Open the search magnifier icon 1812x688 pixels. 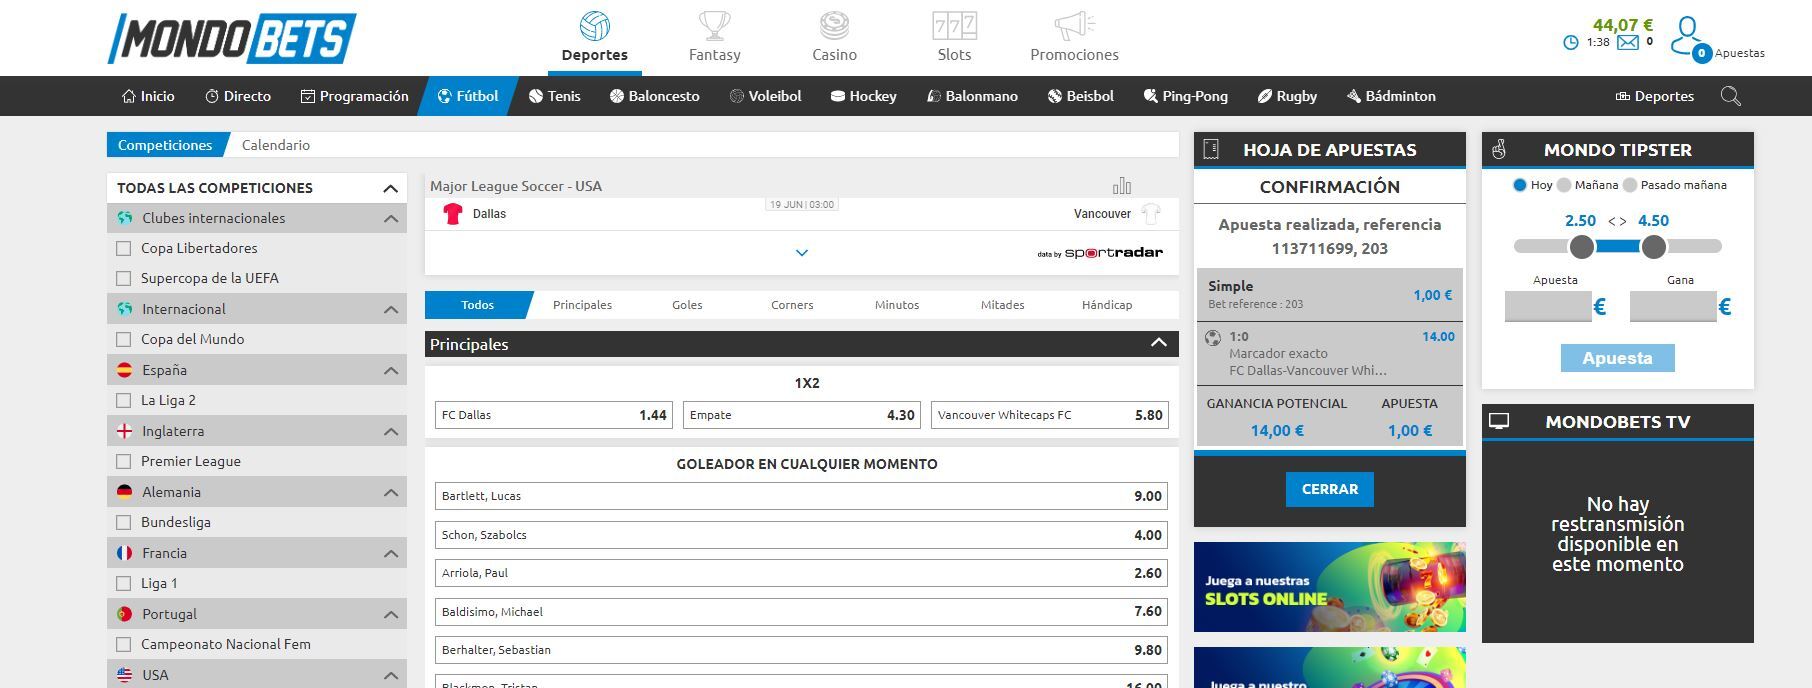(x=1731, y=96)
